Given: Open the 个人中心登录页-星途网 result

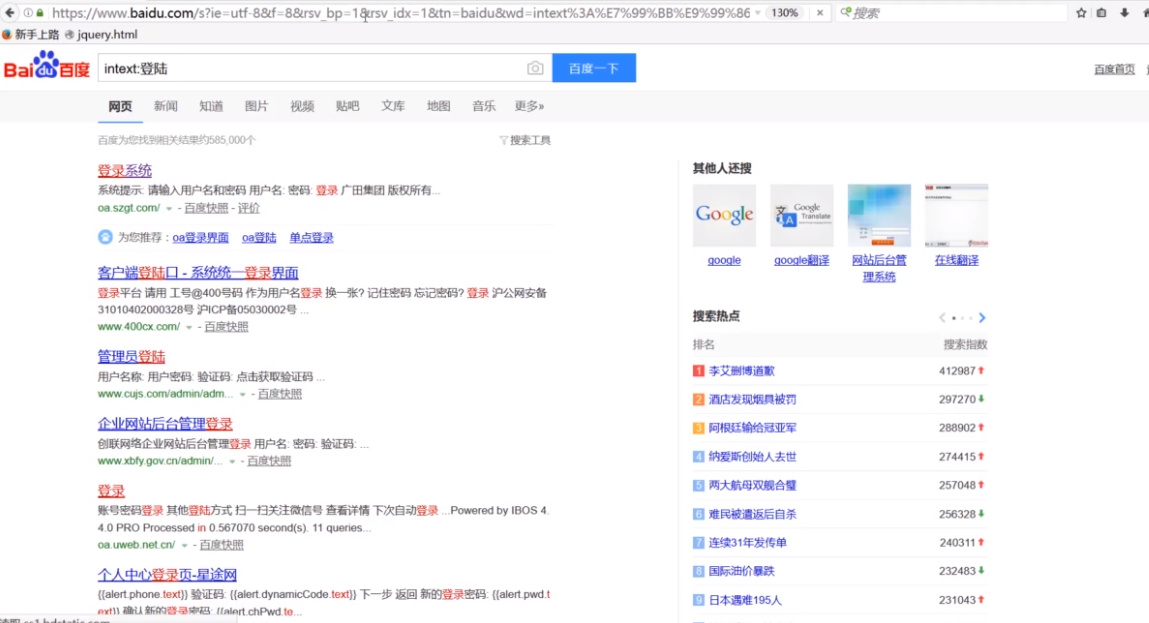Looking at the screenshot, I should 167,575.
